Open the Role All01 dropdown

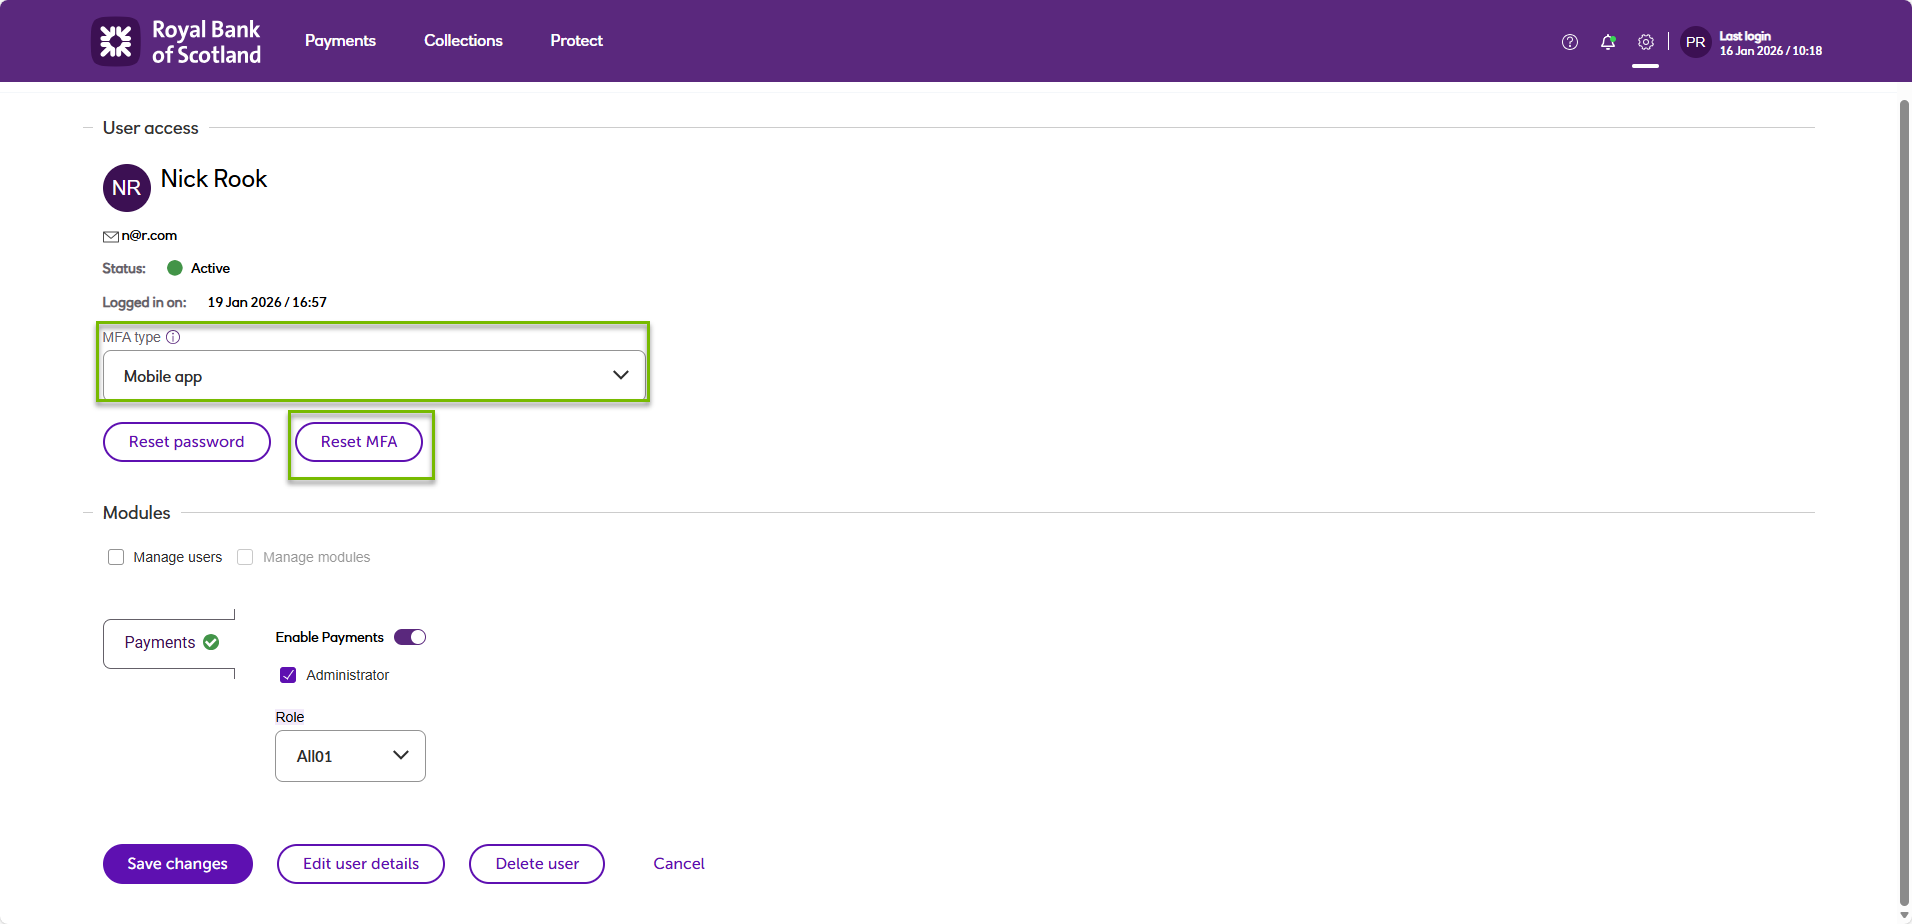(x=350, y=756)
